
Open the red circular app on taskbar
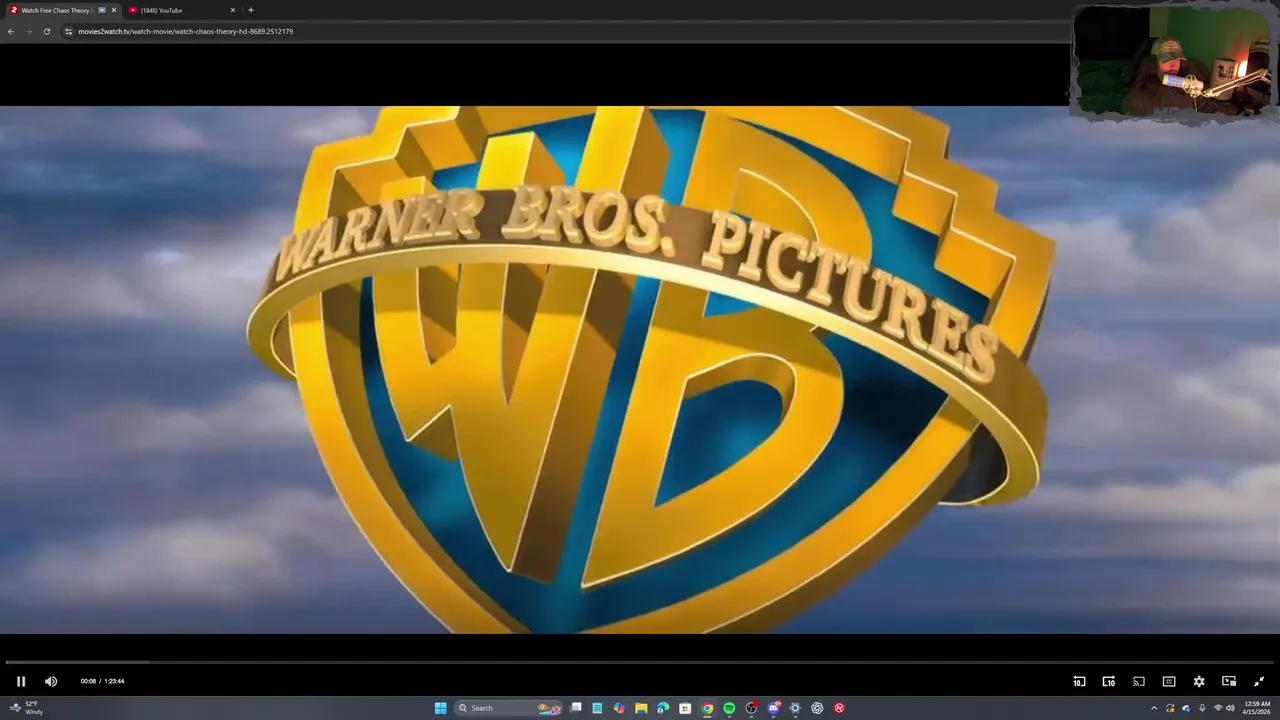point(839,708)
